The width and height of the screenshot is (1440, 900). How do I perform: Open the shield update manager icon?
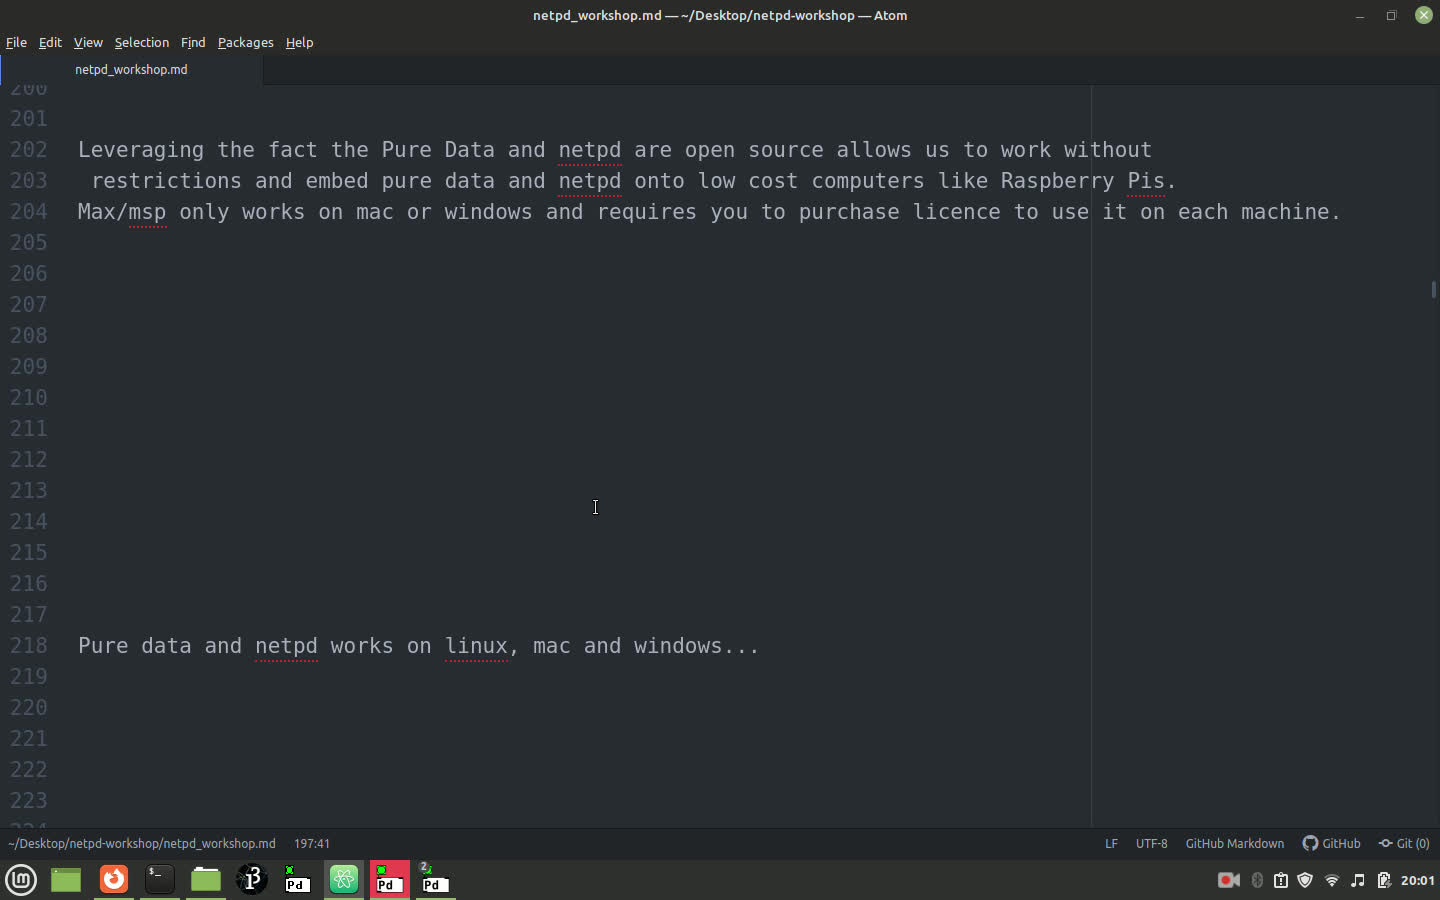(1305, 880)
